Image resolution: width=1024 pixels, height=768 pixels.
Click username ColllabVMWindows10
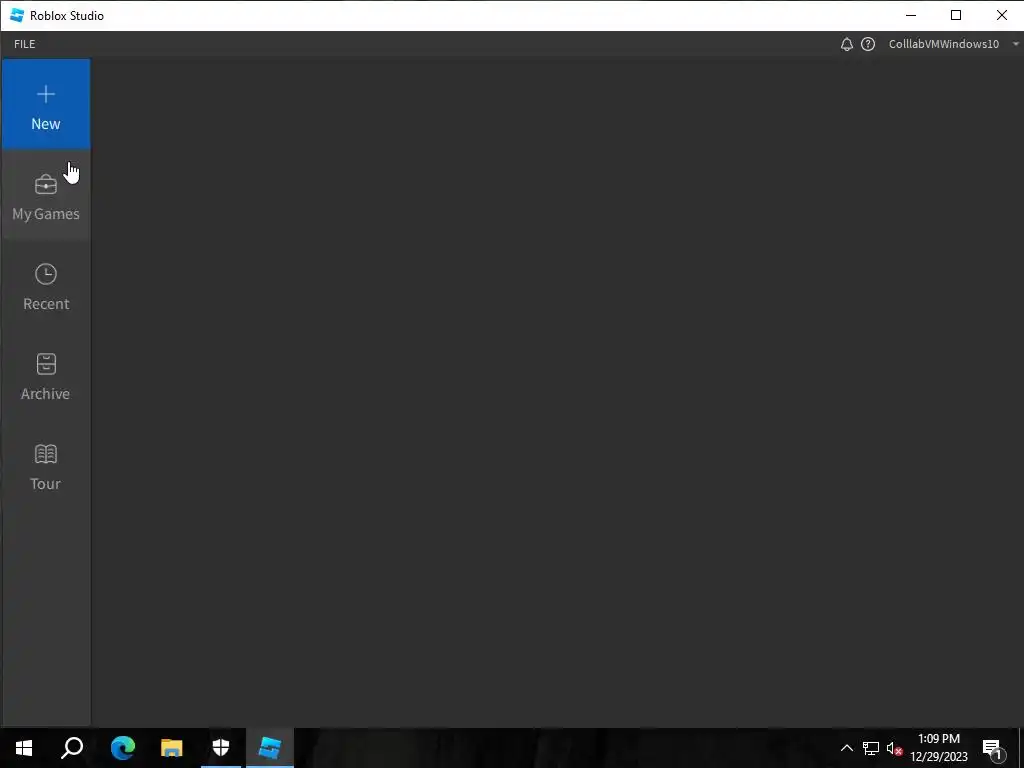tap(944, 44)
